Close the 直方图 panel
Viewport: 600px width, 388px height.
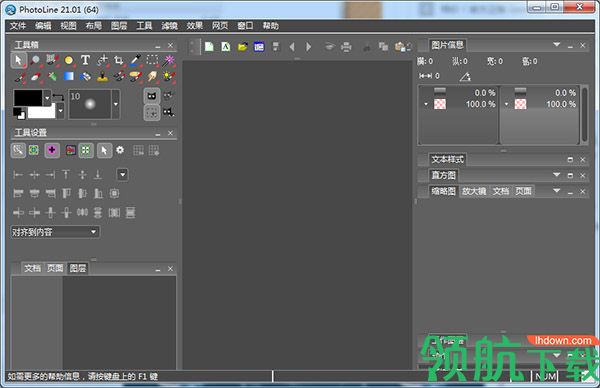[x=582, y=175]
